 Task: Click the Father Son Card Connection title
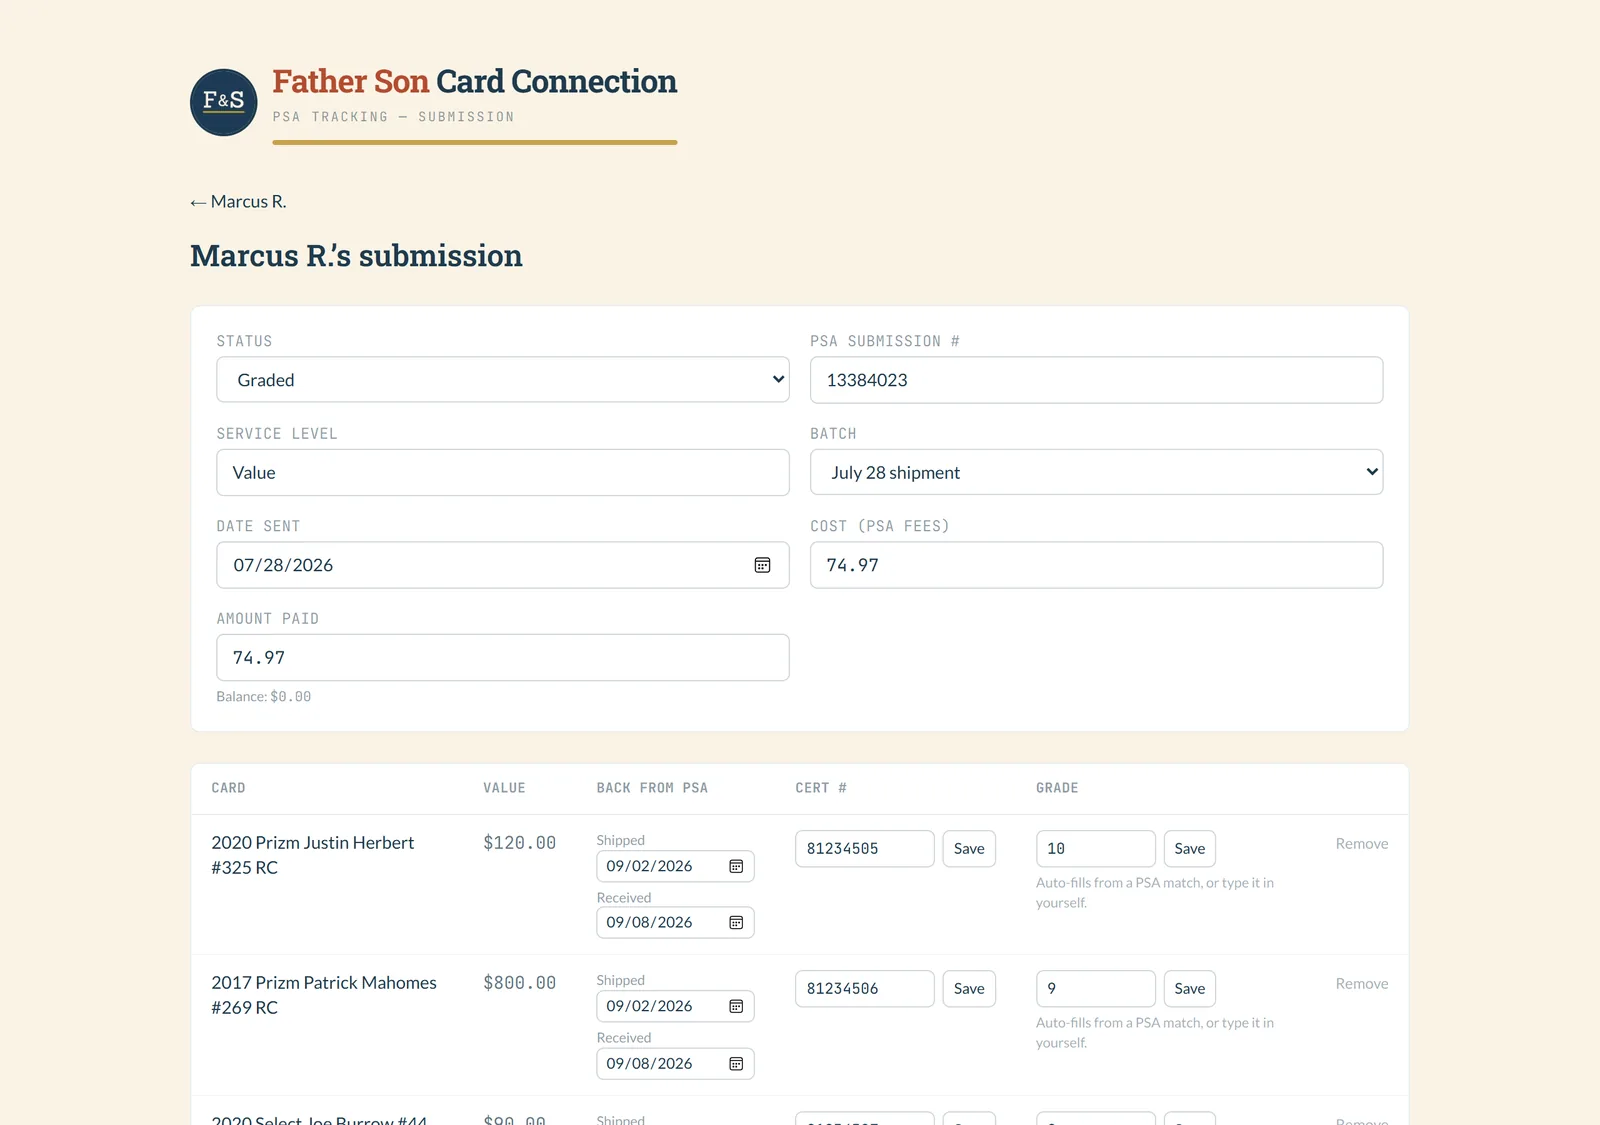click(474, 81)
